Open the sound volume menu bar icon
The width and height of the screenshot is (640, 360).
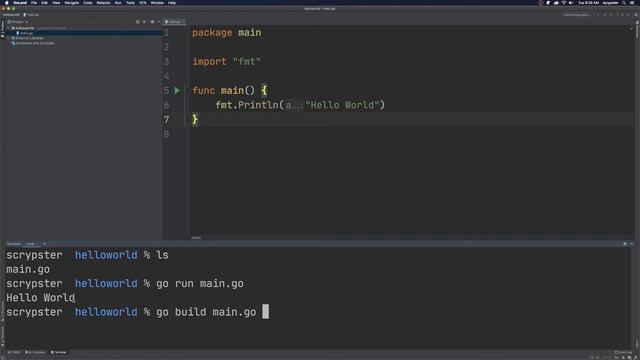571,2
